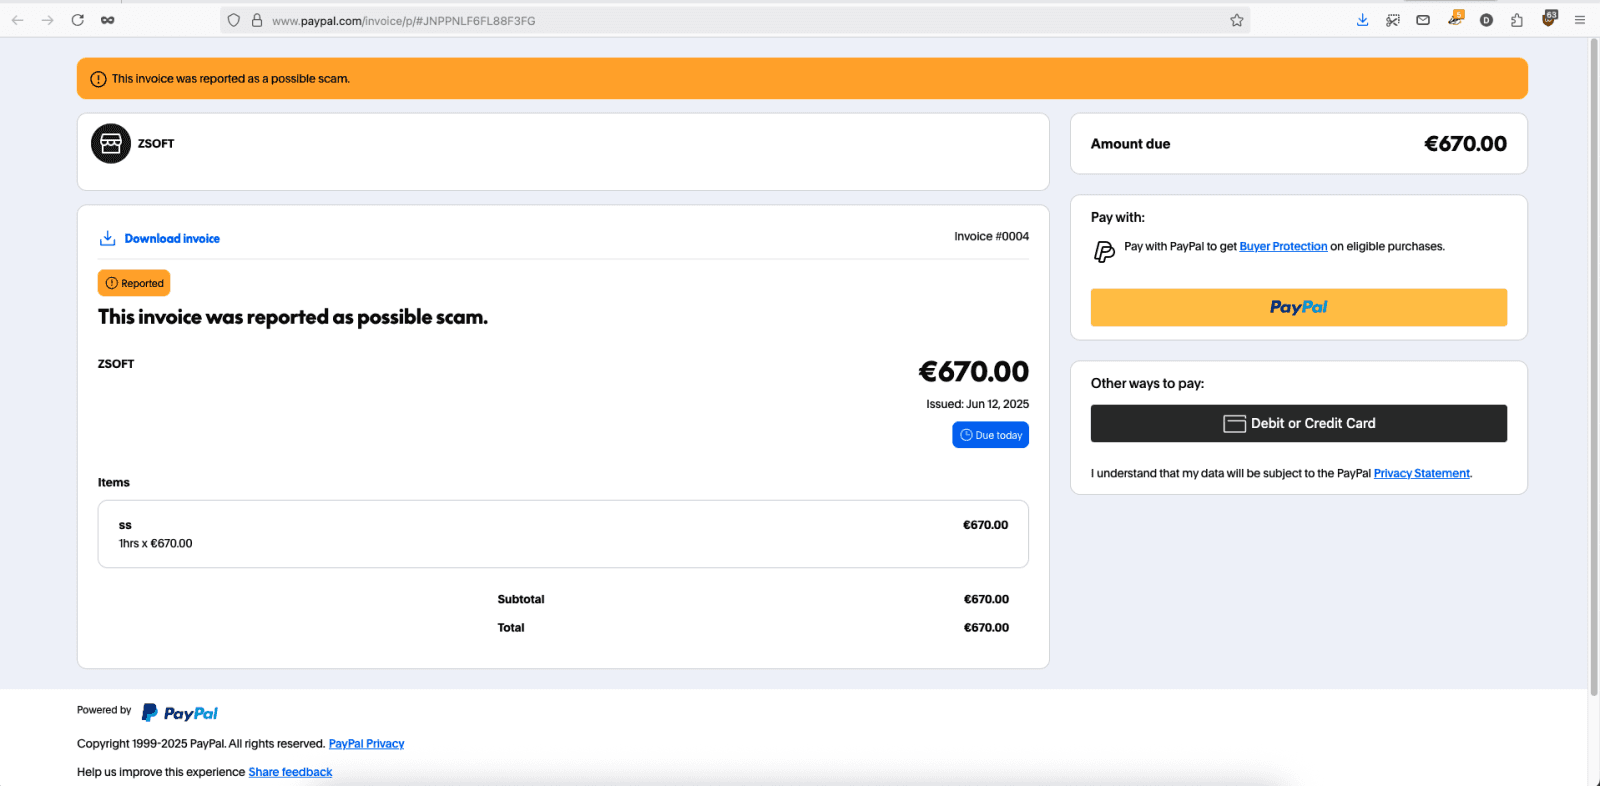This screenshot has height=786, width=1600.
Task: Click the 'Other ways to pay:' heading
Action: [x=1147, y=383]
